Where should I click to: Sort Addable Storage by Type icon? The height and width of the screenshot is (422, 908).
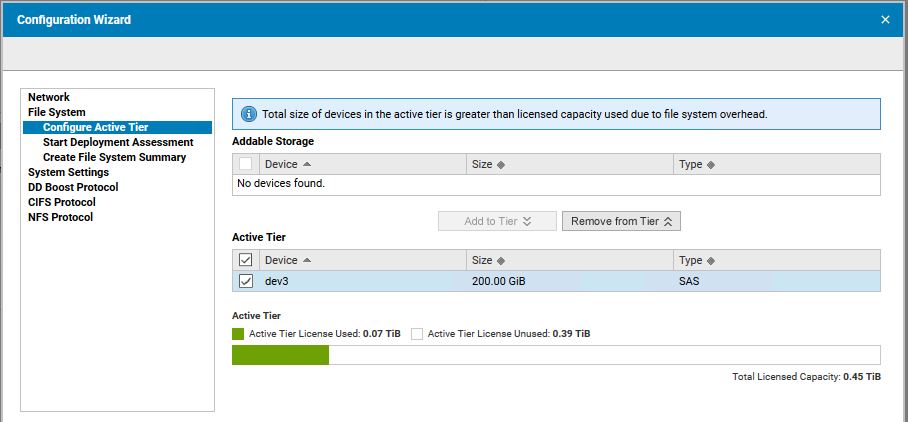pos(711,165)
